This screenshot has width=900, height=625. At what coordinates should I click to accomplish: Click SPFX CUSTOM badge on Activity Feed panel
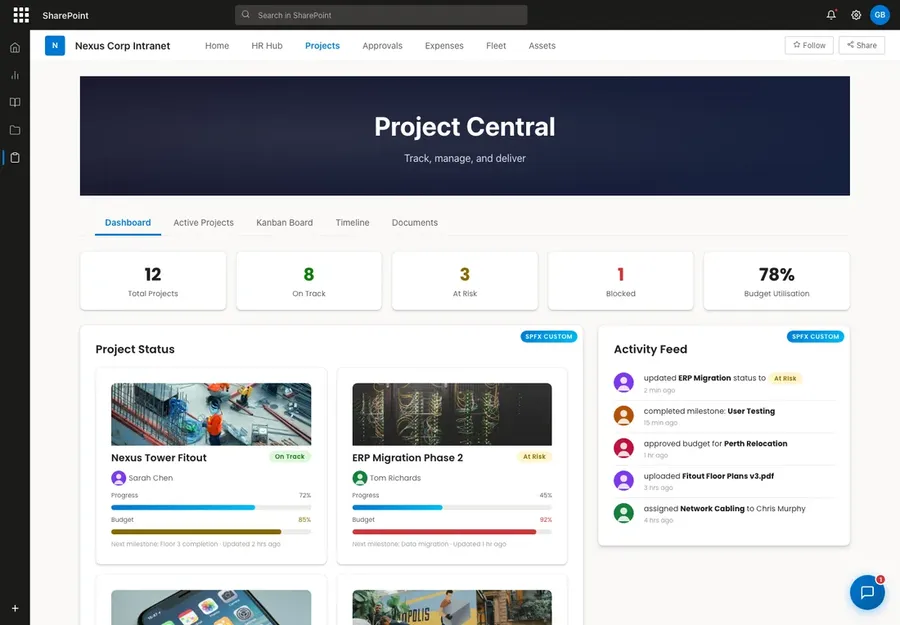point(815,336)
